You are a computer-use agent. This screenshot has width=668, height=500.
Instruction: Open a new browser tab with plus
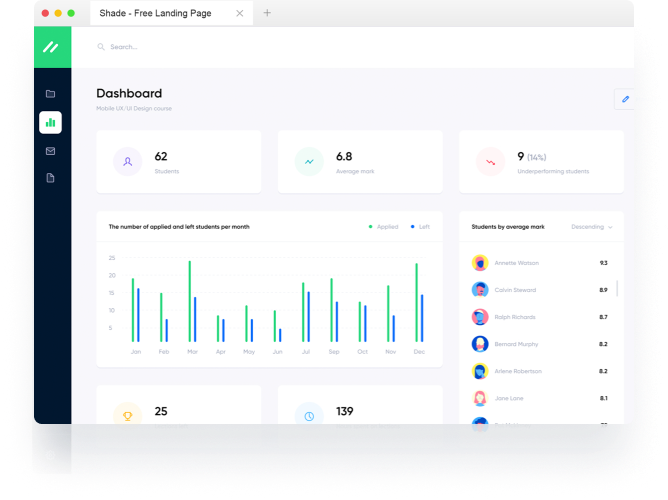coord(267,13)
